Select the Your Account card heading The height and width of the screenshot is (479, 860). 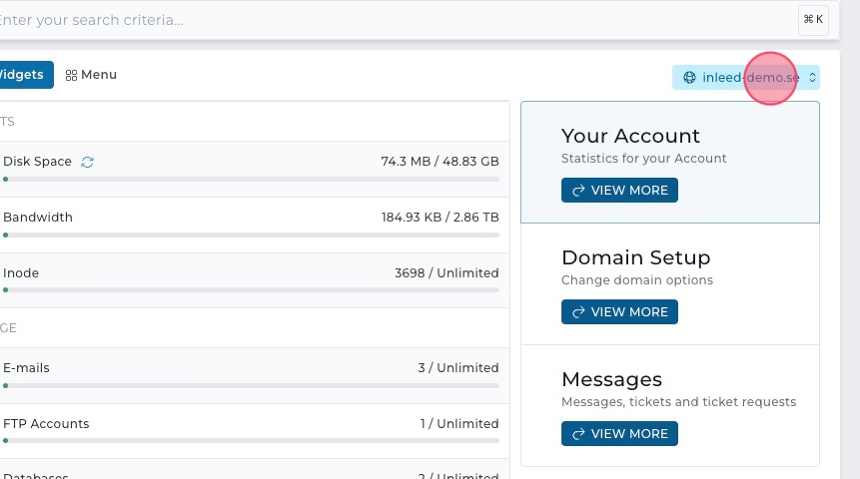tap(630, 136)
